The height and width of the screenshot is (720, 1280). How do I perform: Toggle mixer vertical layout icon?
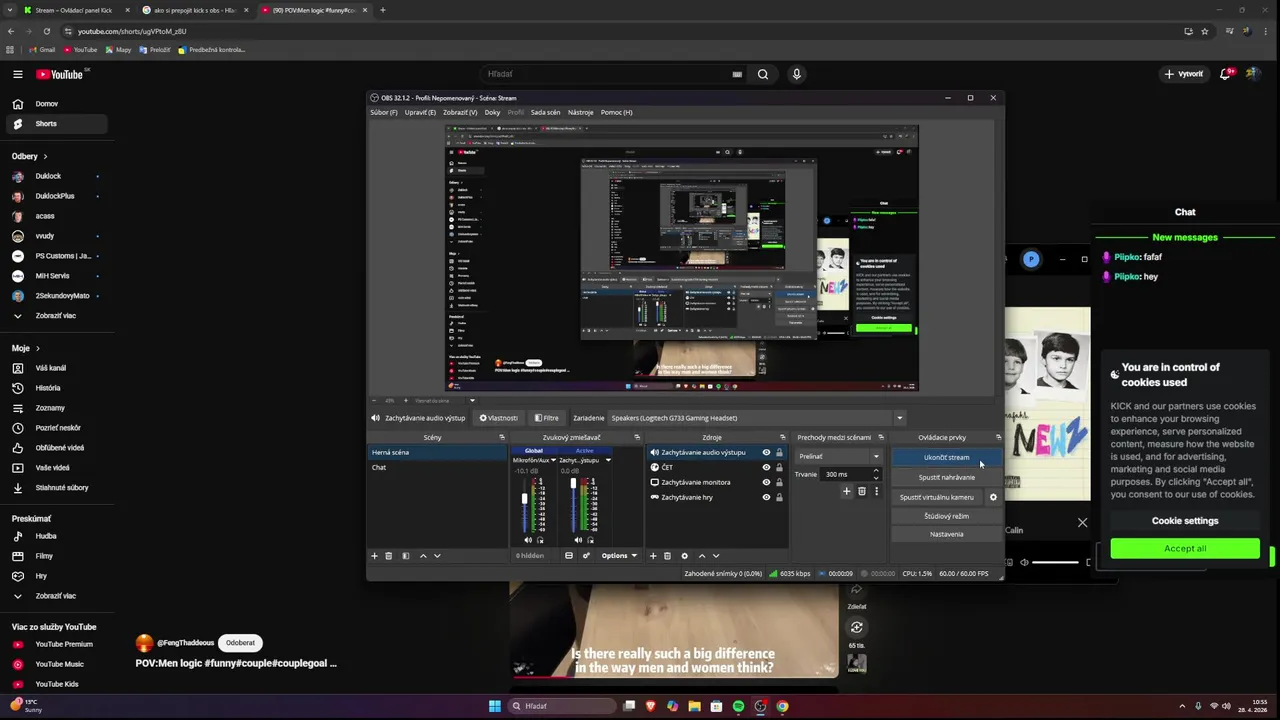pyautogui.click(x=569, y=556)
